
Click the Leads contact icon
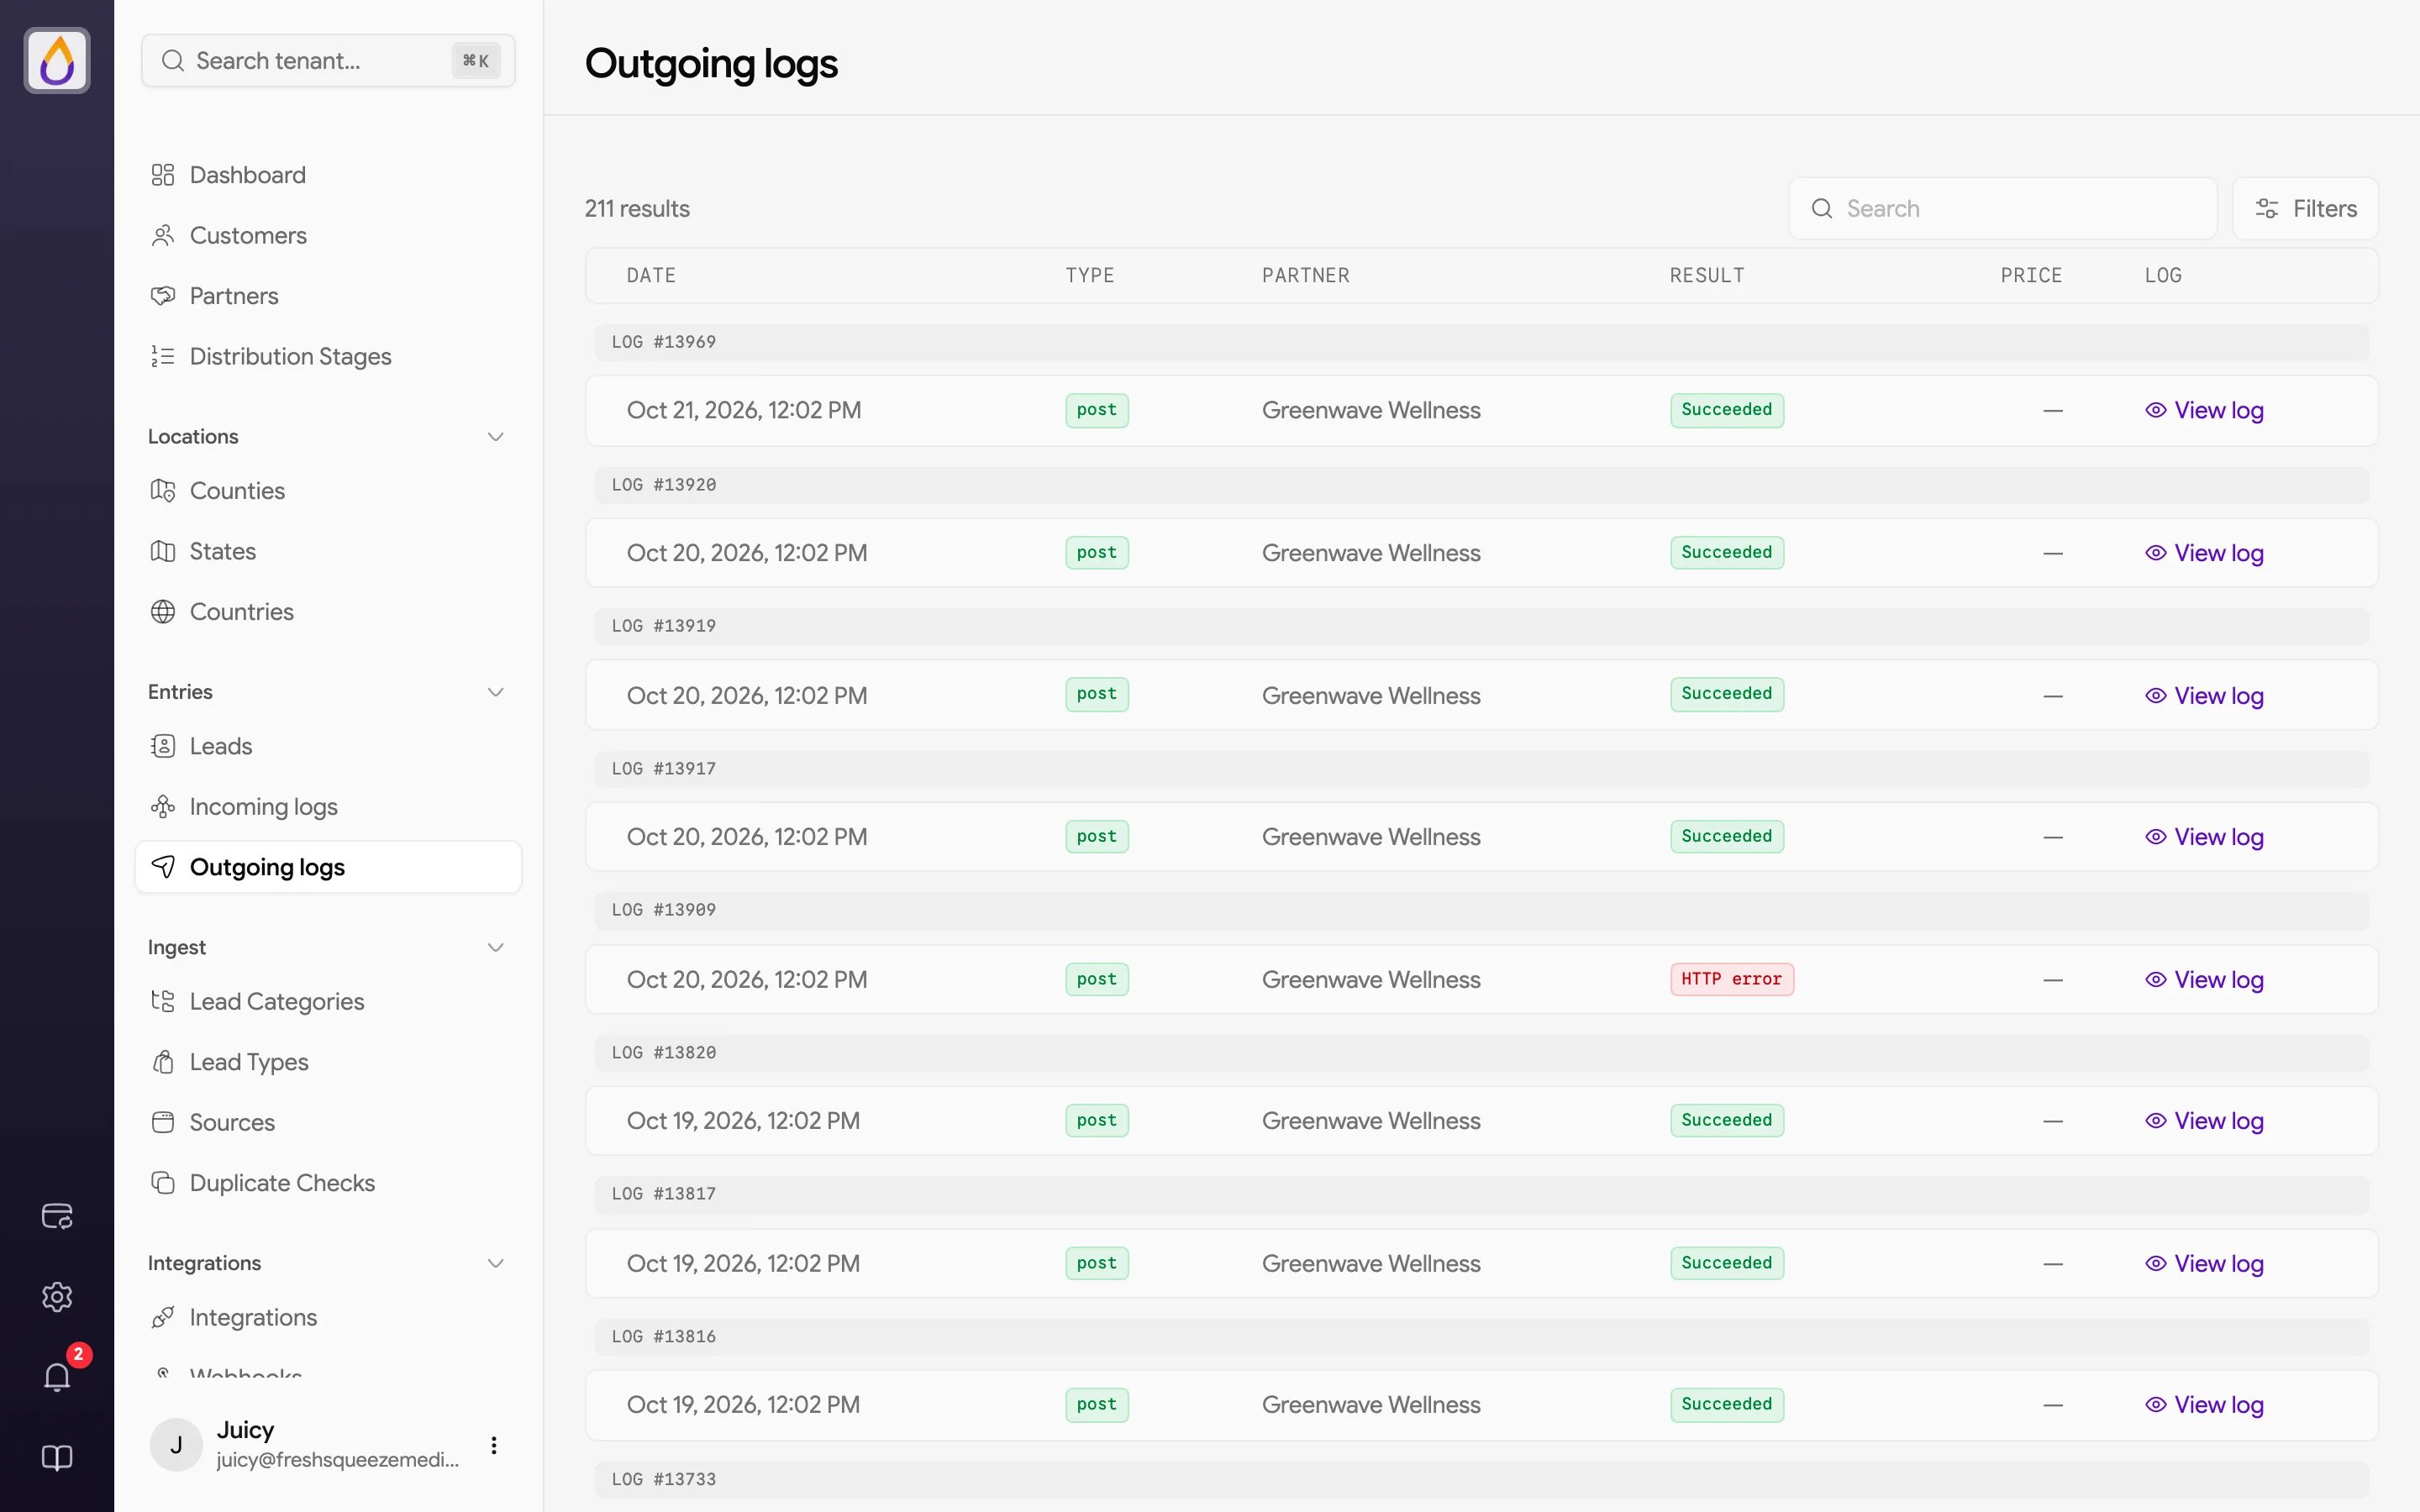coord(163,746)
